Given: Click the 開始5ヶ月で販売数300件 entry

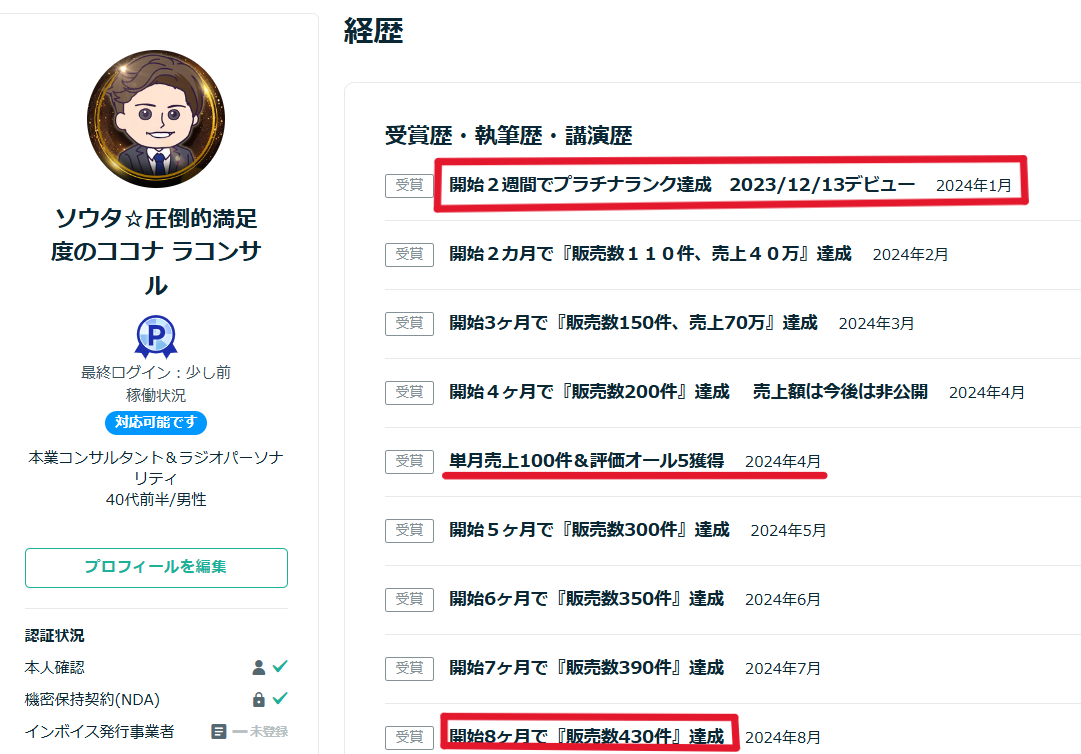Looking at the screenshot, I should 589,530.
